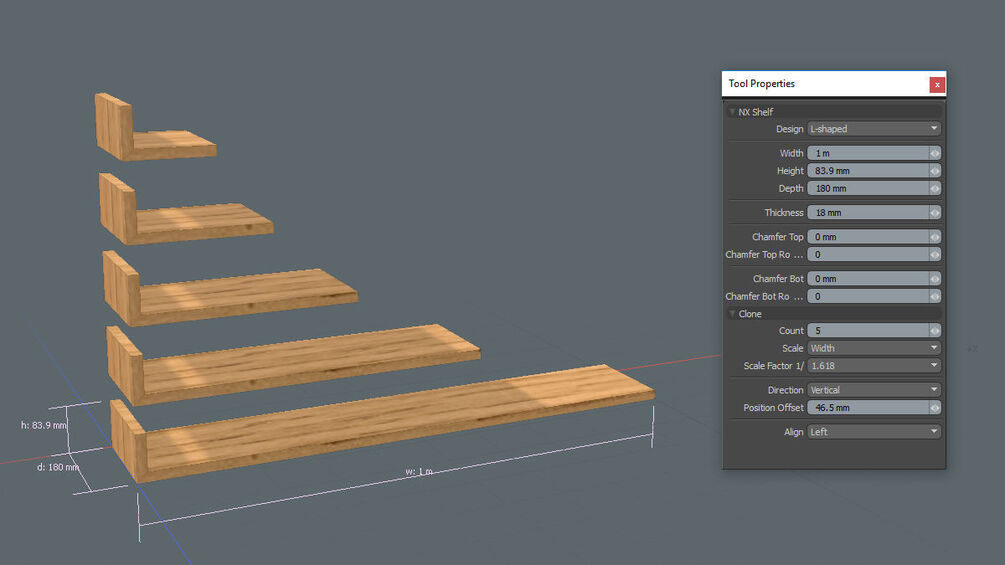
Task: Click the Position Offset stepper icon
Action: coord(935,407)
